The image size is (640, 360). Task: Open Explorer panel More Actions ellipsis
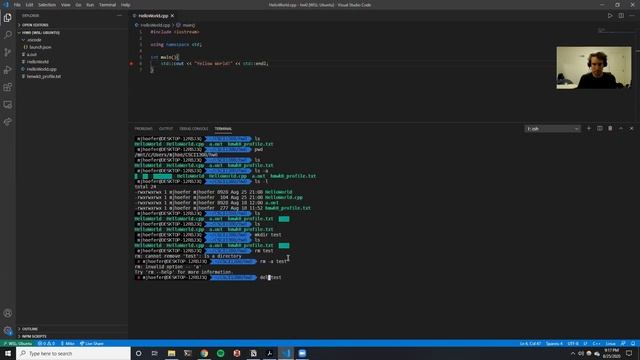point(119,16)
